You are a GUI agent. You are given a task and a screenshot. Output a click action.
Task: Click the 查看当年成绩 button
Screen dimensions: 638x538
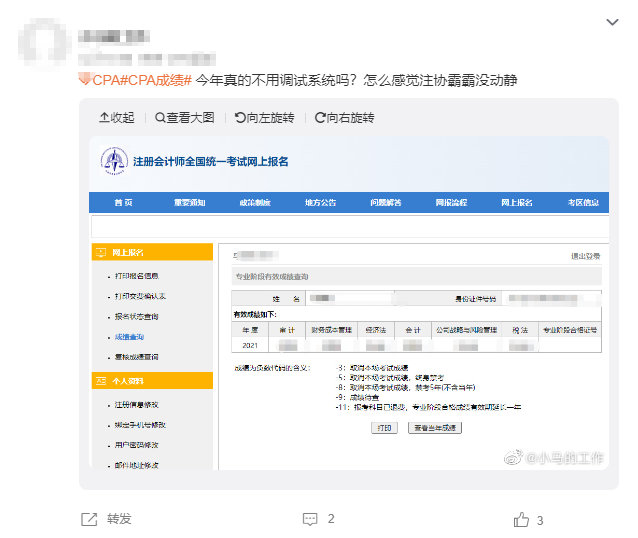(435, 428)
